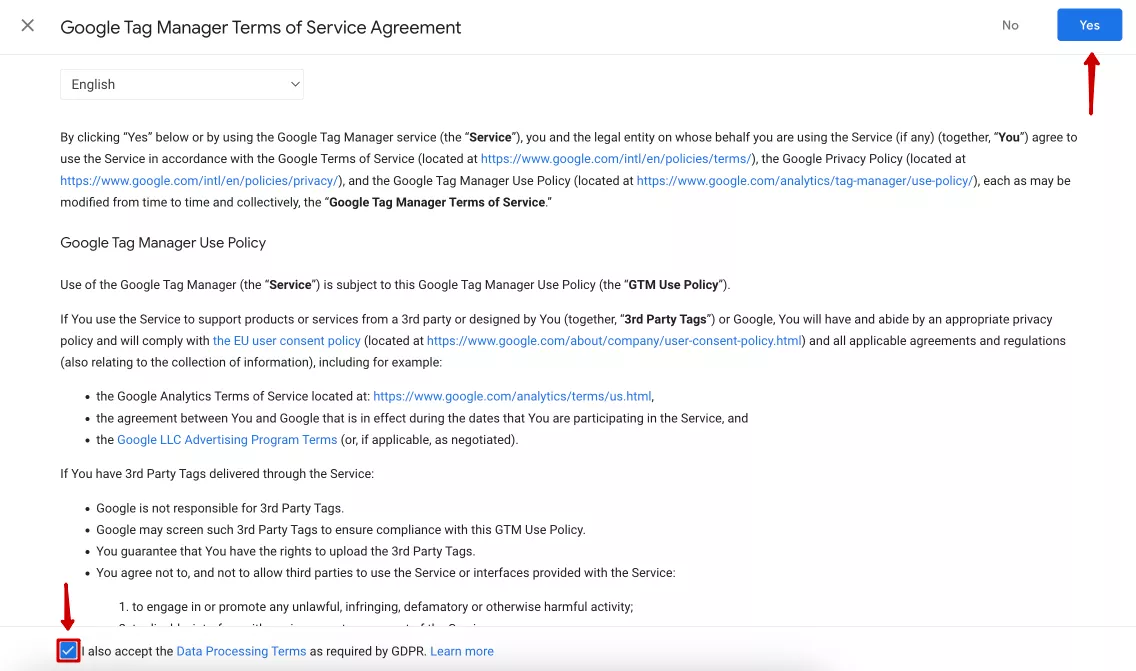Open the EU user consent policy link
This screenshot has width=1136, height=671.
(x=286, y=341)
